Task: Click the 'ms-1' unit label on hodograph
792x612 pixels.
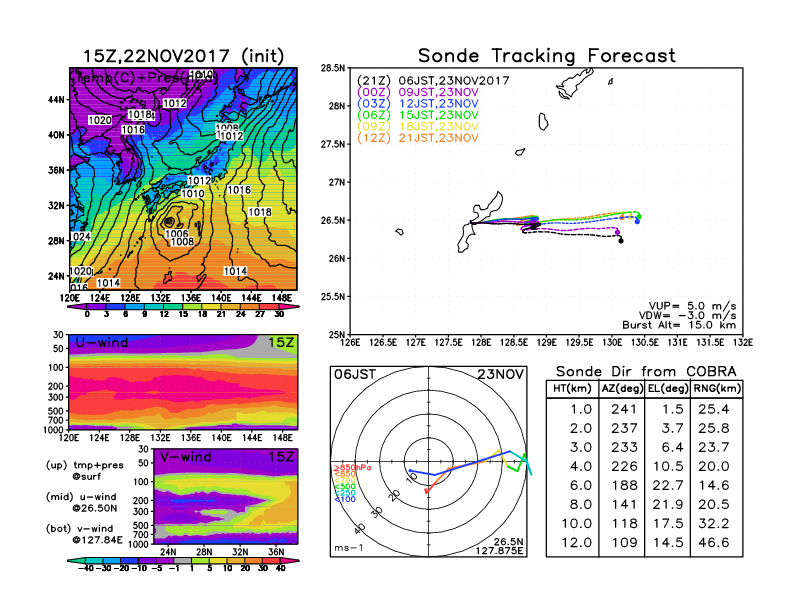Action: [349, 548]
